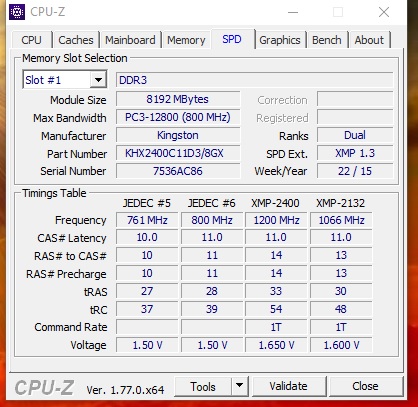Click the Timings Table group label
Screen dimensions: 418x407
(54, 193)
